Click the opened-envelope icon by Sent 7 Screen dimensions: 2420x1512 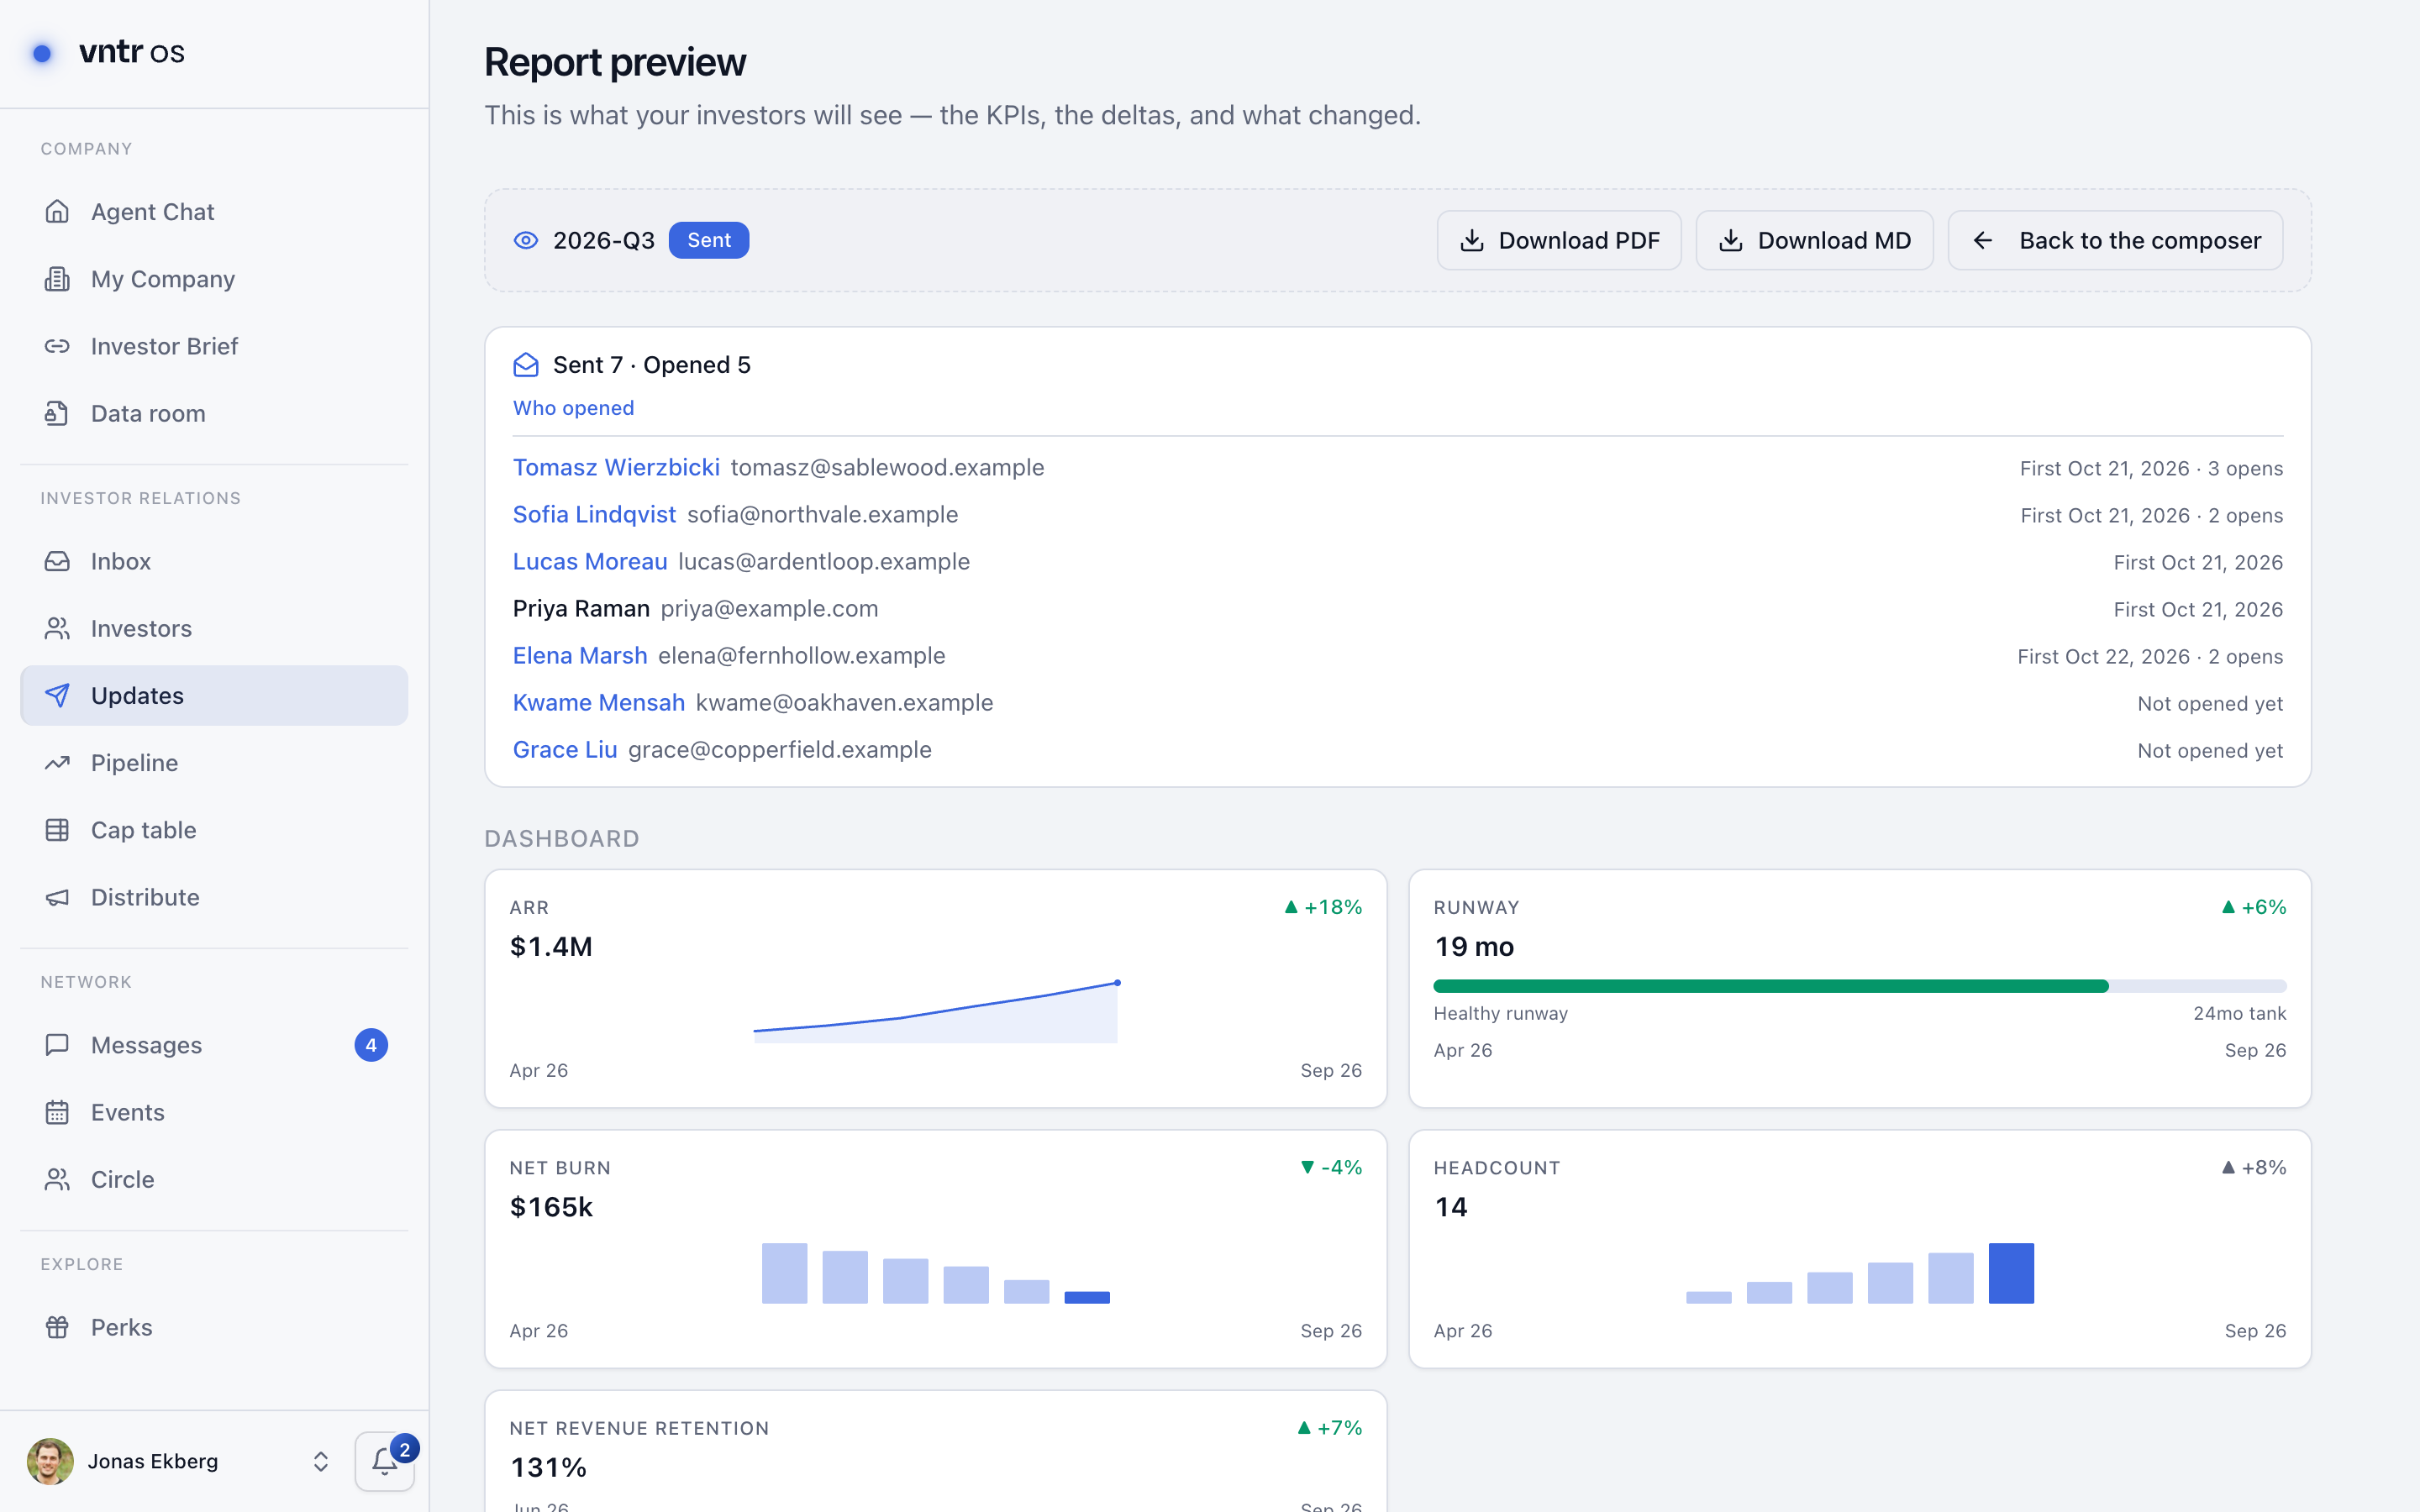coord(526,365)
